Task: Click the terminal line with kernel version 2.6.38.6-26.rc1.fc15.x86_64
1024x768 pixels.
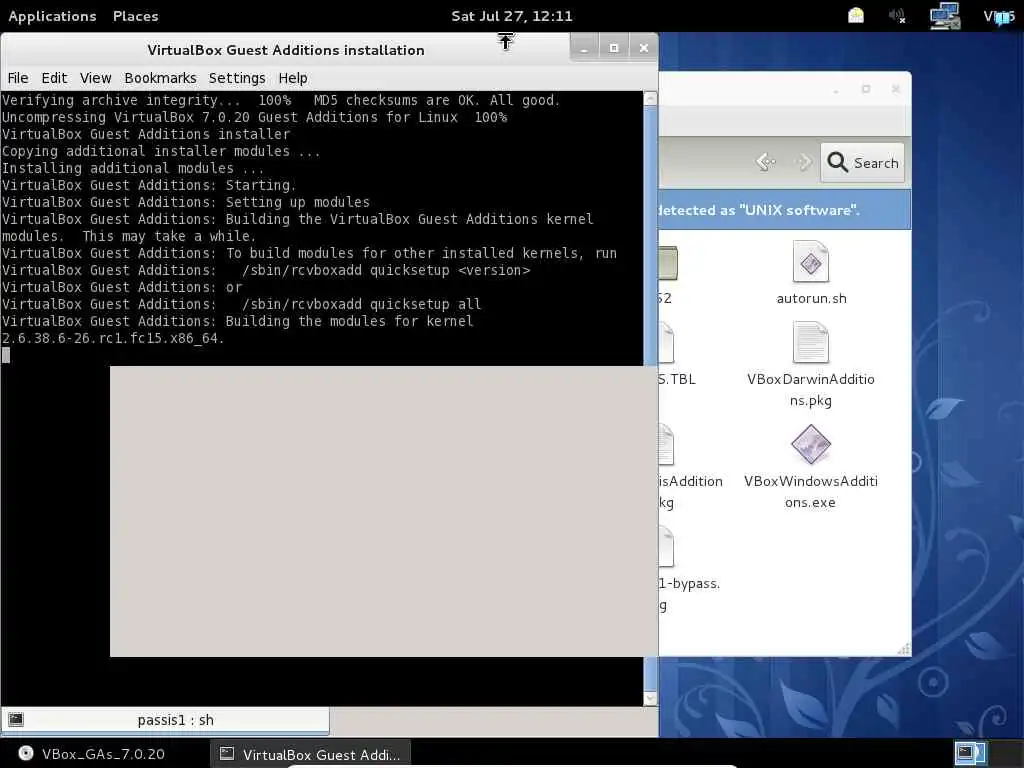Action: 113,338
